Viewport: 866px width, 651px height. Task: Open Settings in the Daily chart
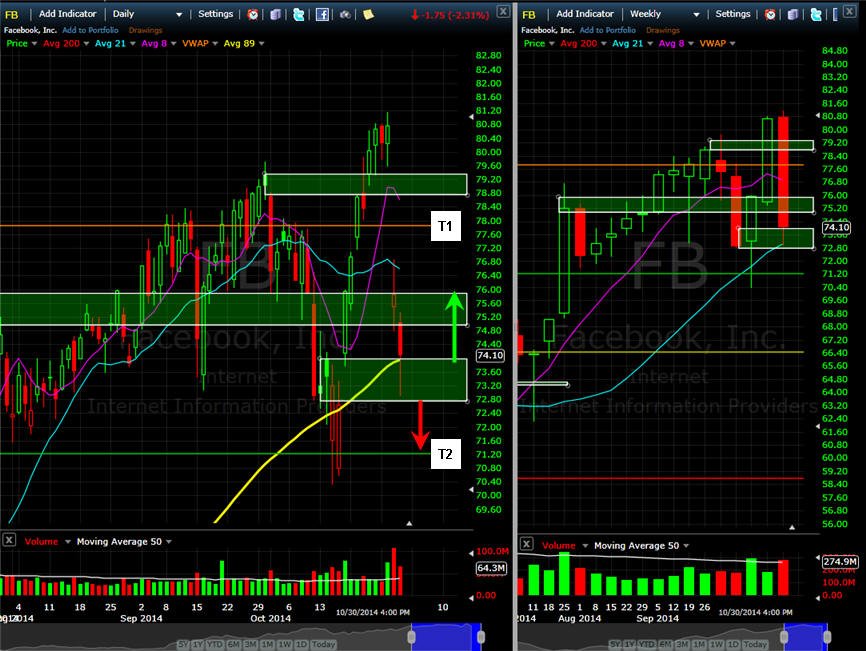(x=215, y=14)
